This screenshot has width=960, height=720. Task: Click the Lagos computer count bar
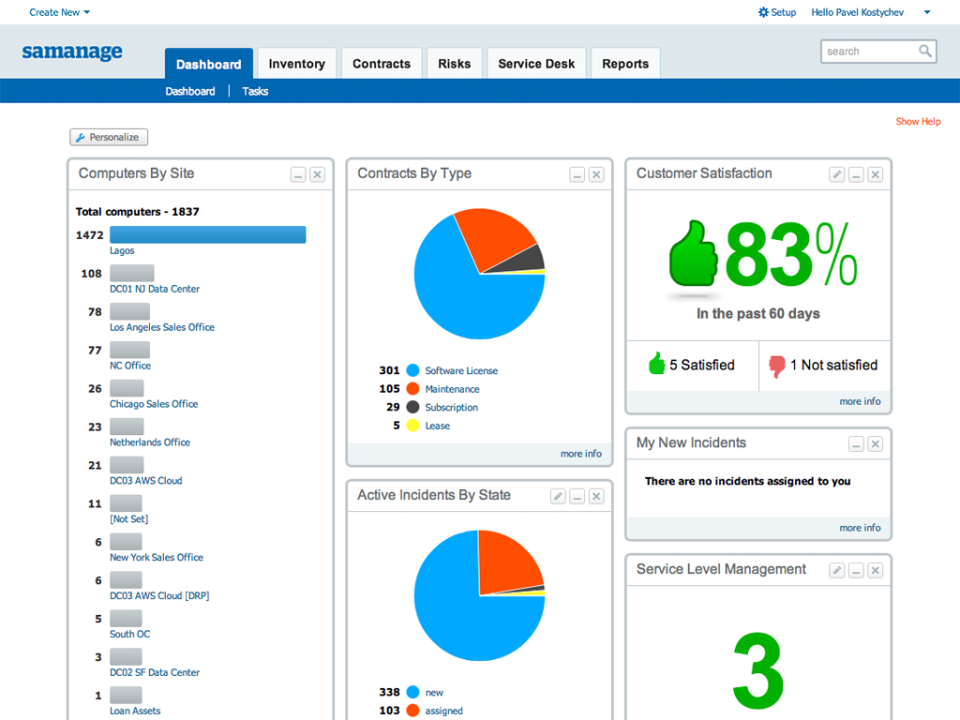[x=208, y=234]
